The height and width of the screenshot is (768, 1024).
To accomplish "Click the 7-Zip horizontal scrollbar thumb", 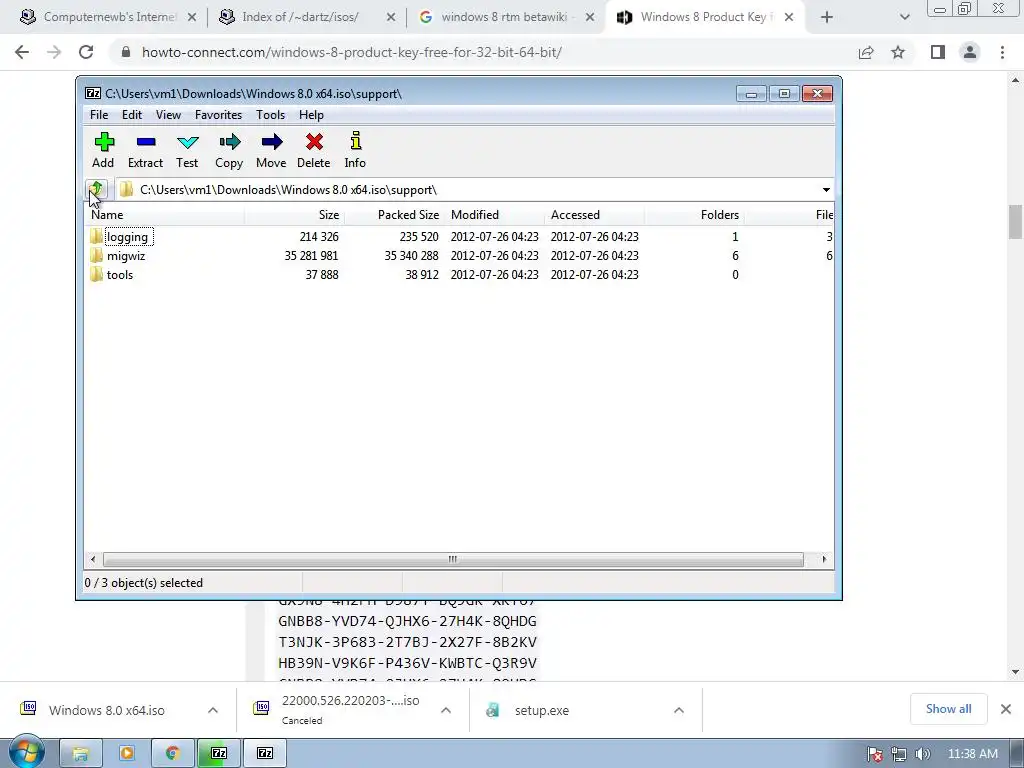I will [453, 560].
